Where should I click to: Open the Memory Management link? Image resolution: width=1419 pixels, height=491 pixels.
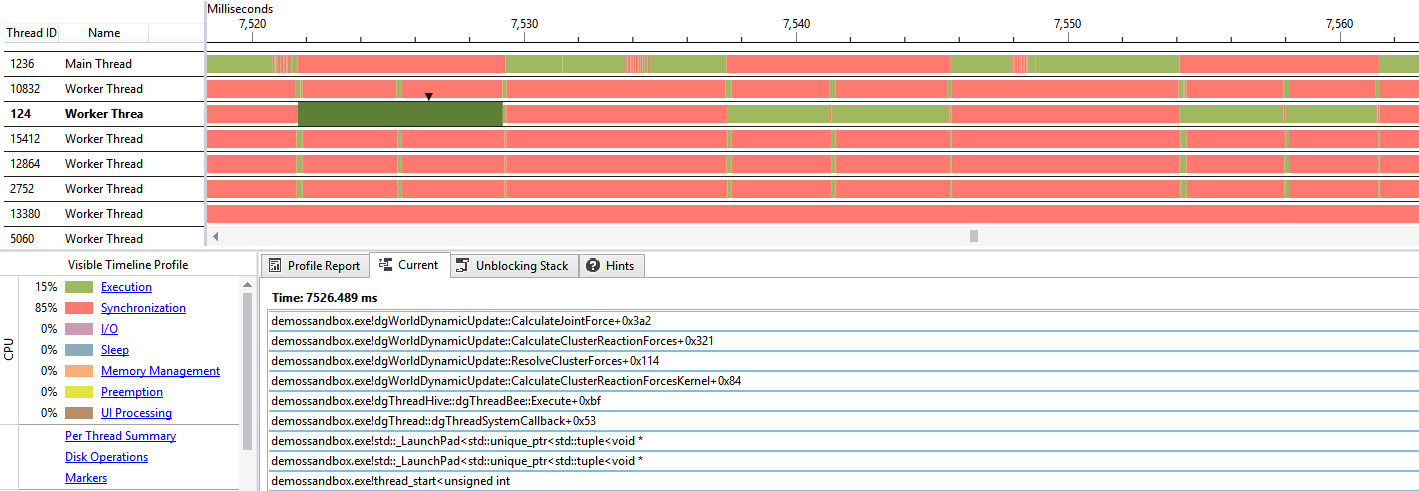coord(160,371)
